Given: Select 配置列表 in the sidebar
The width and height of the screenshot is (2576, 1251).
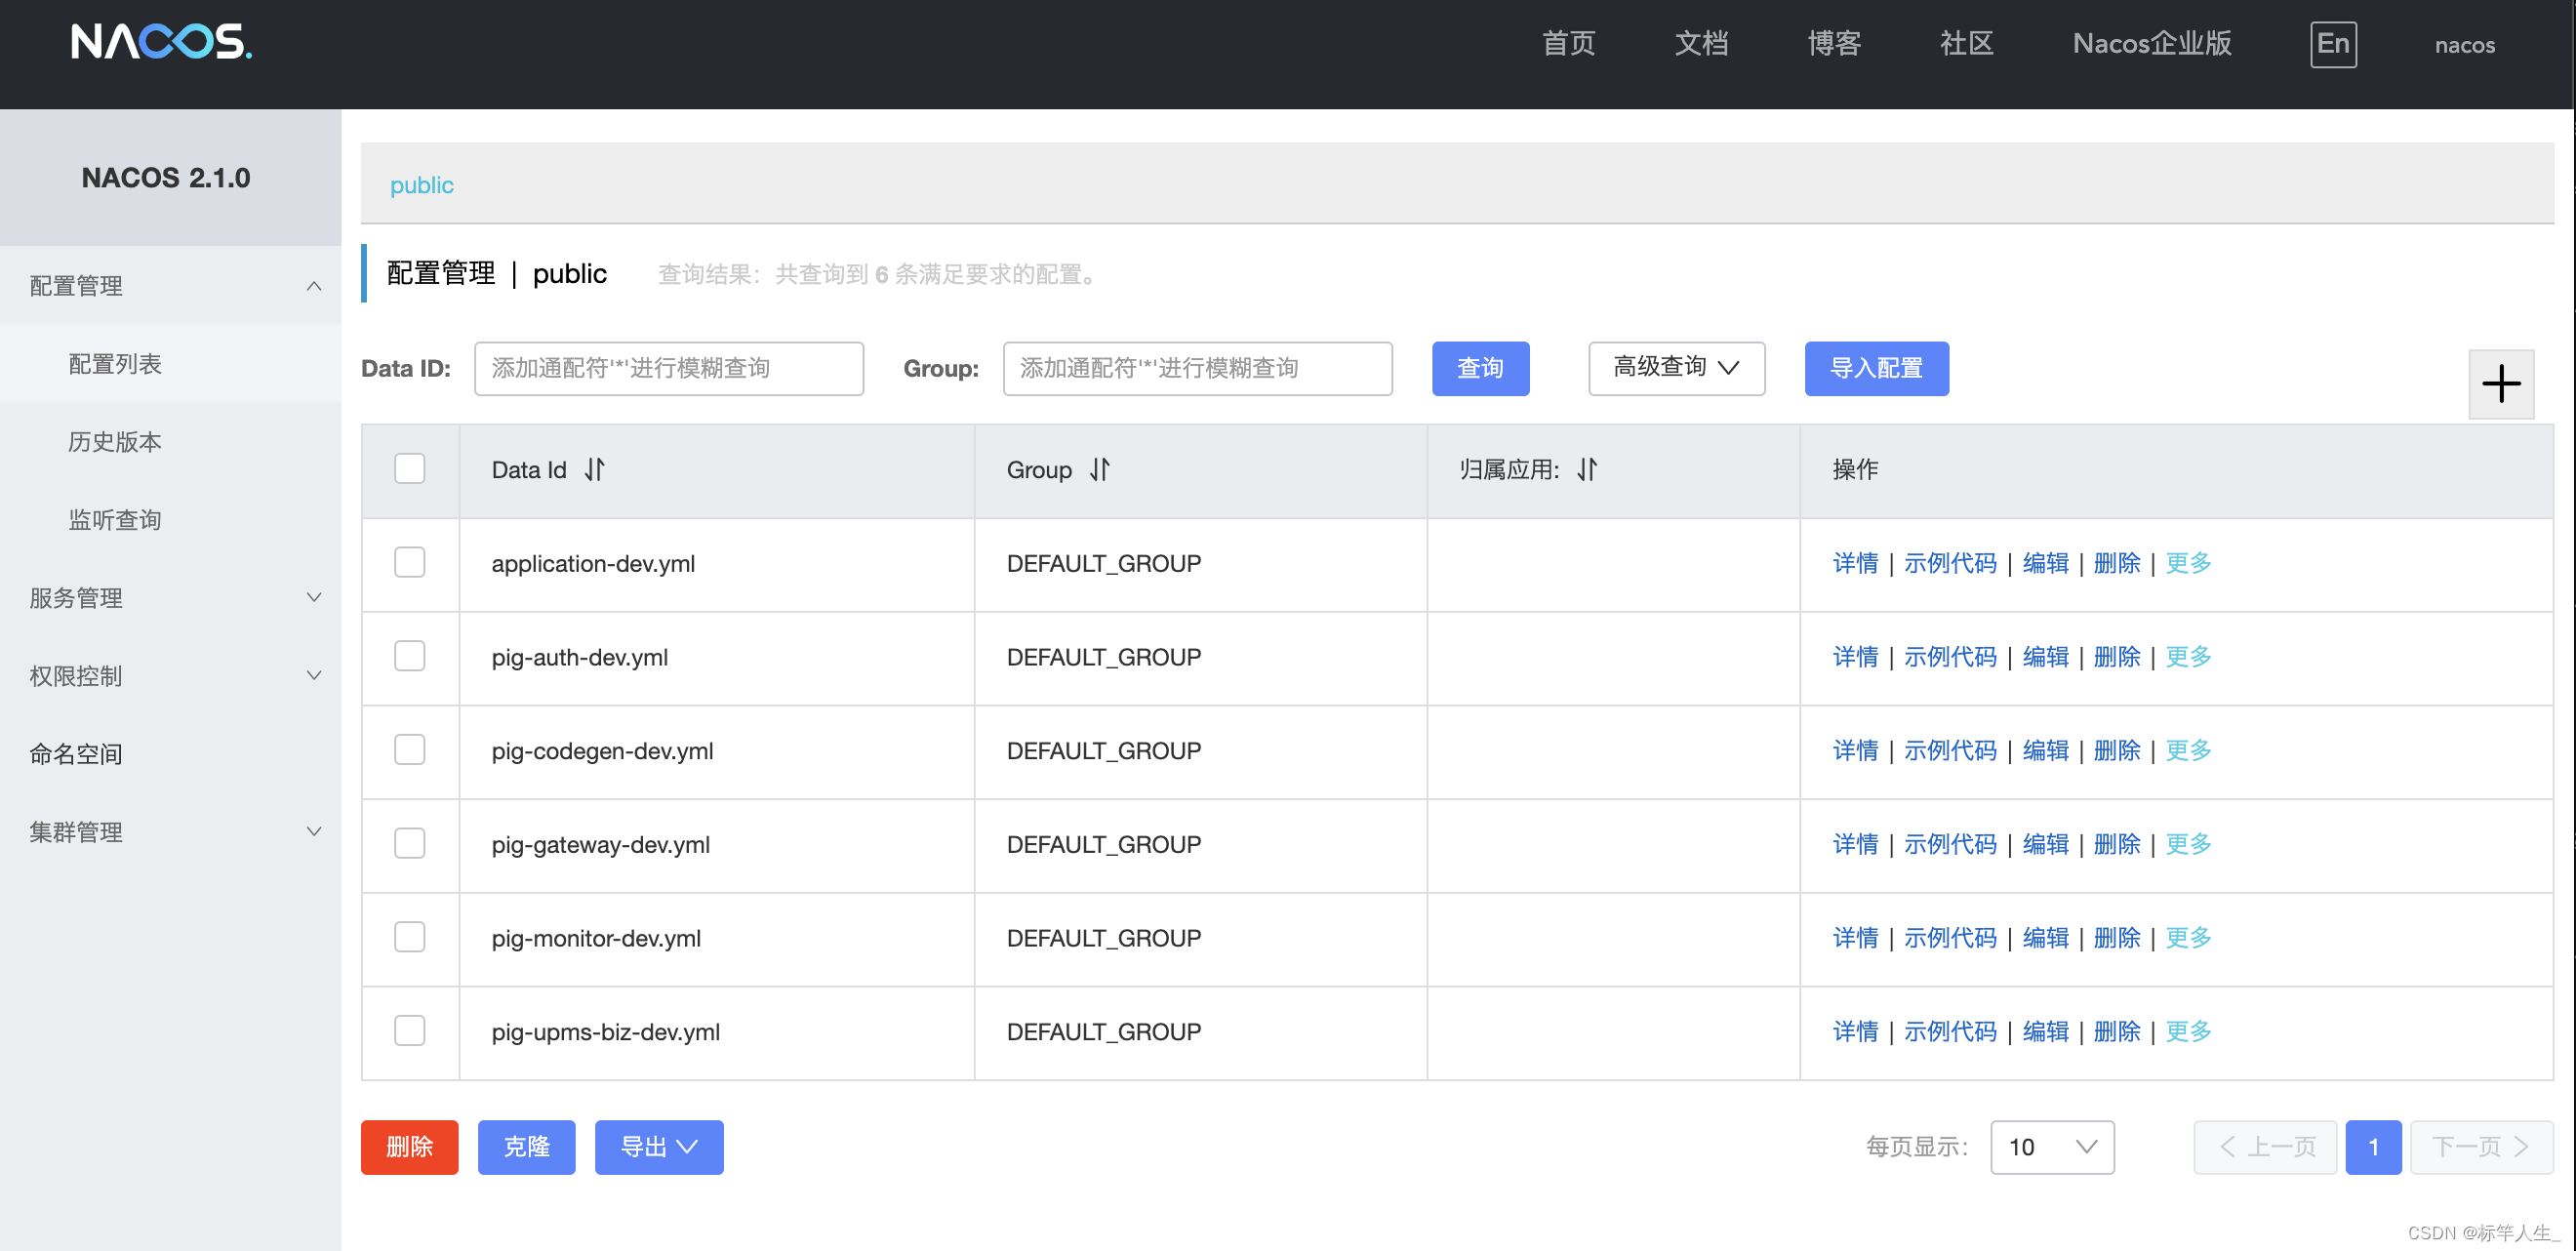Looking at the screenshot, I should pyautogui.click(x=170, y=364).
